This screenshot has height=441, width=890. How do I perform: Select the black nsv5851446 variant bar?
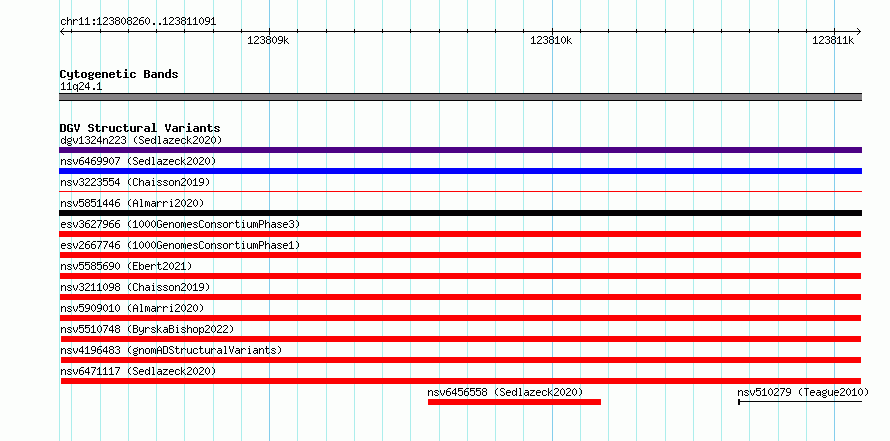click(460, 213)
